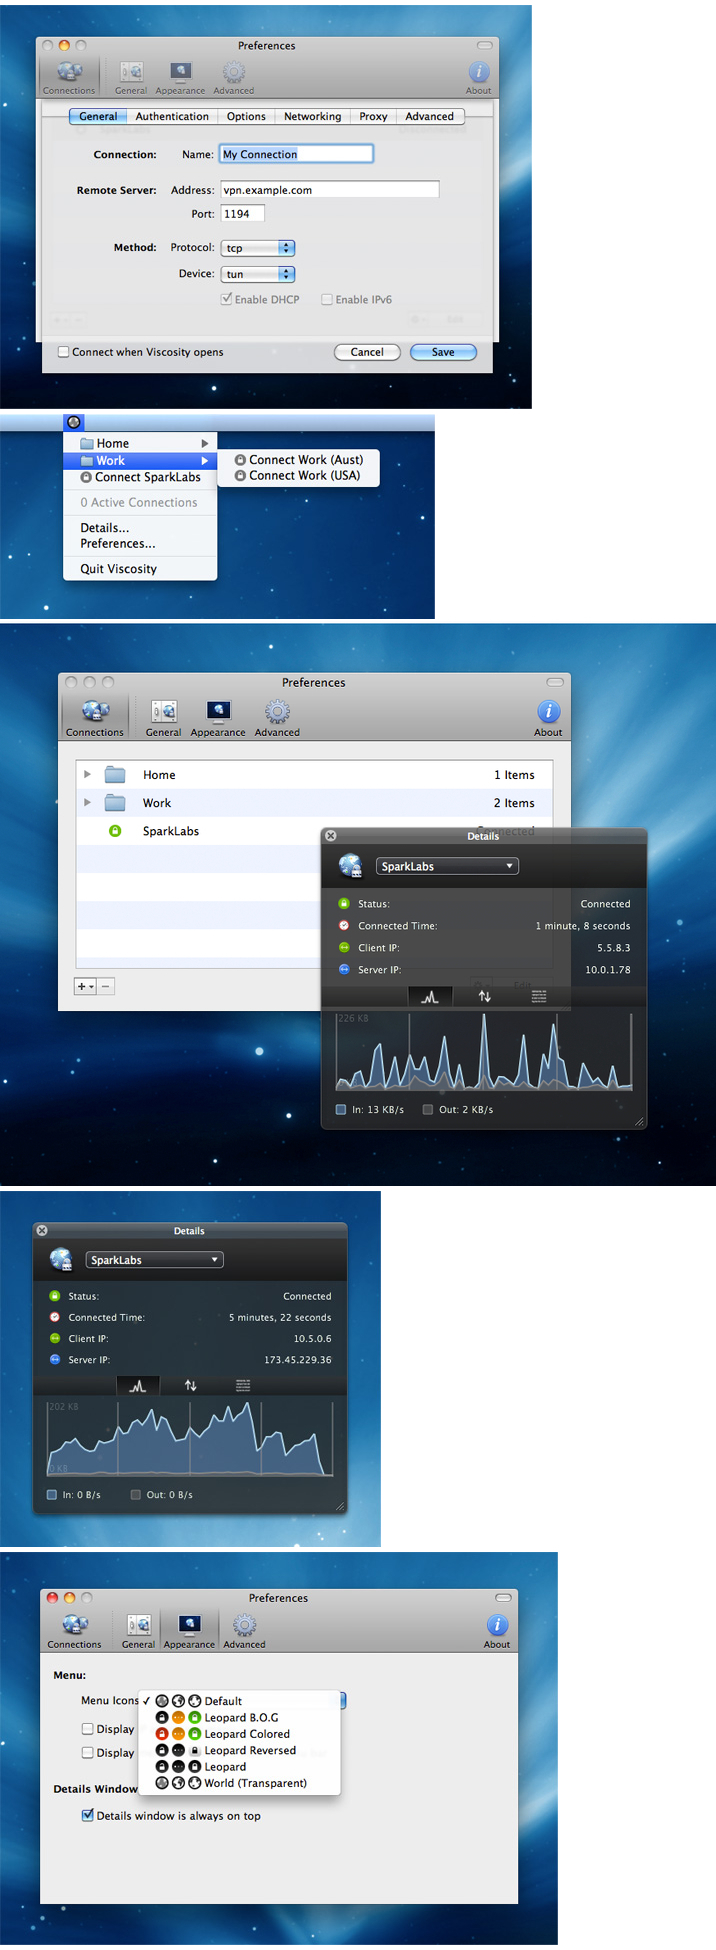
Task: Open the Device dropdown showing tun
Action: [257, 274]
